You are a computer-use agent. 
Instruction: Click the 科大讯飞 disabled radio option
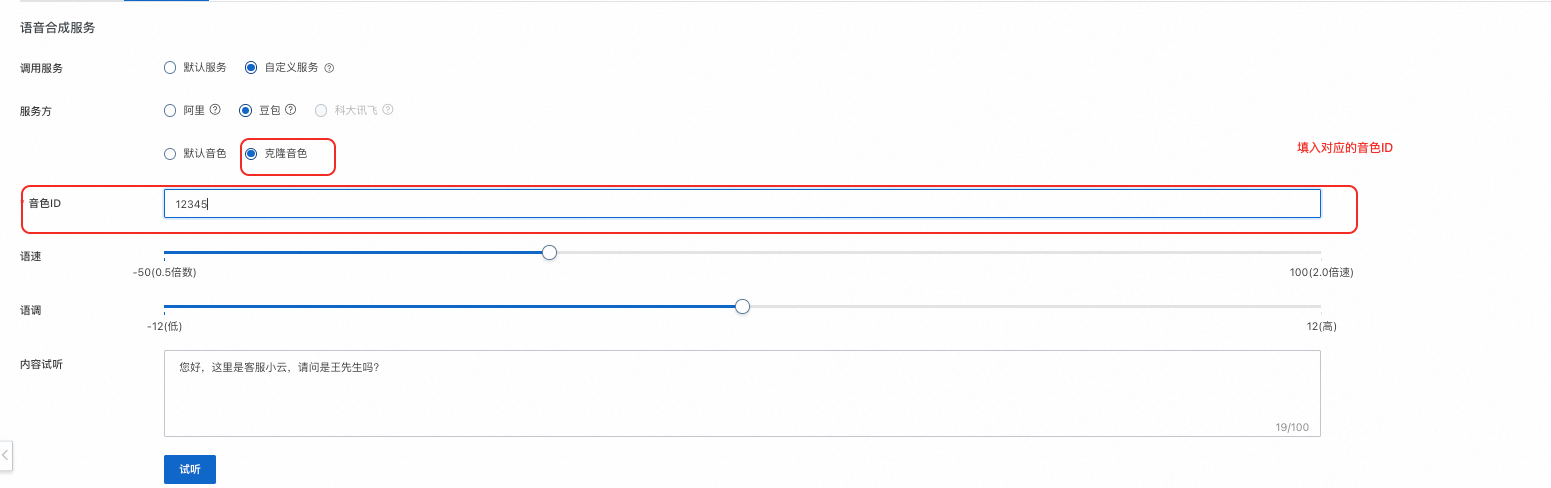[321, 110]
